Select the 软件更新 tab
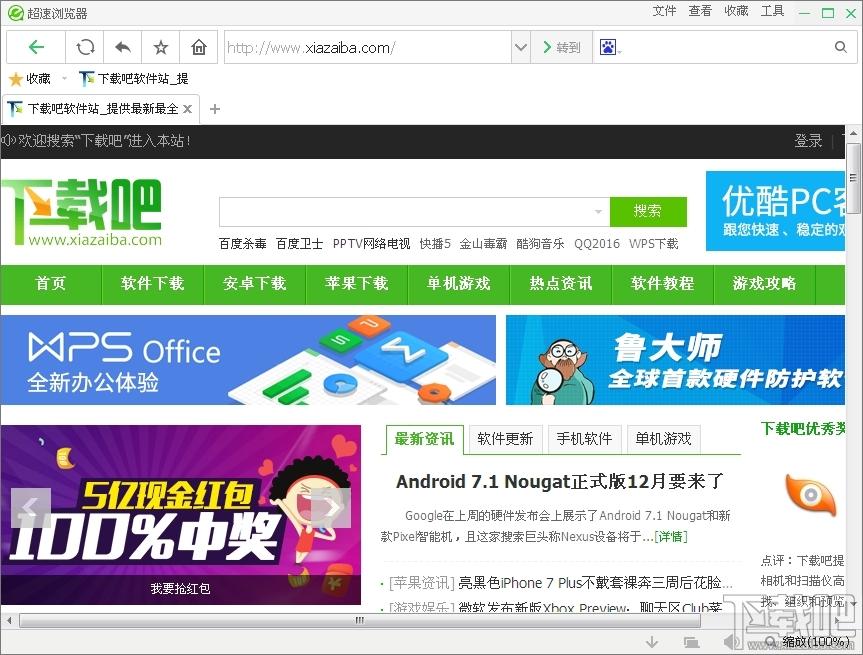The width and height of the screenshot is (863, 655). tap(505, 439)
